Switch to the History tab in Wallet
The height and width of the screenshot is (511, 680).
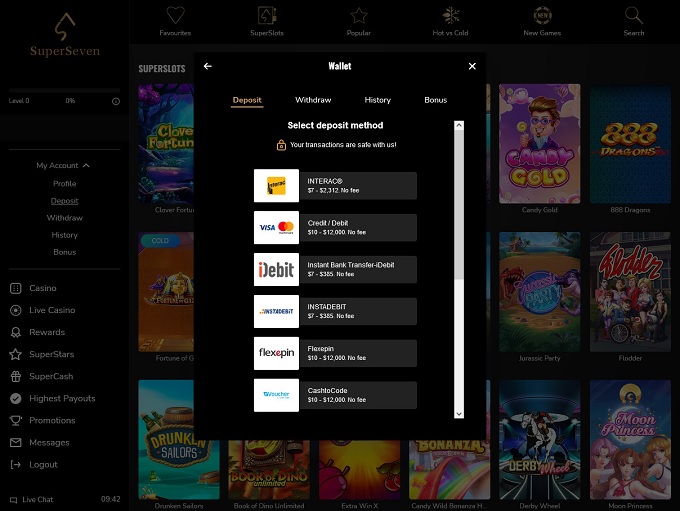pos(377,100)
